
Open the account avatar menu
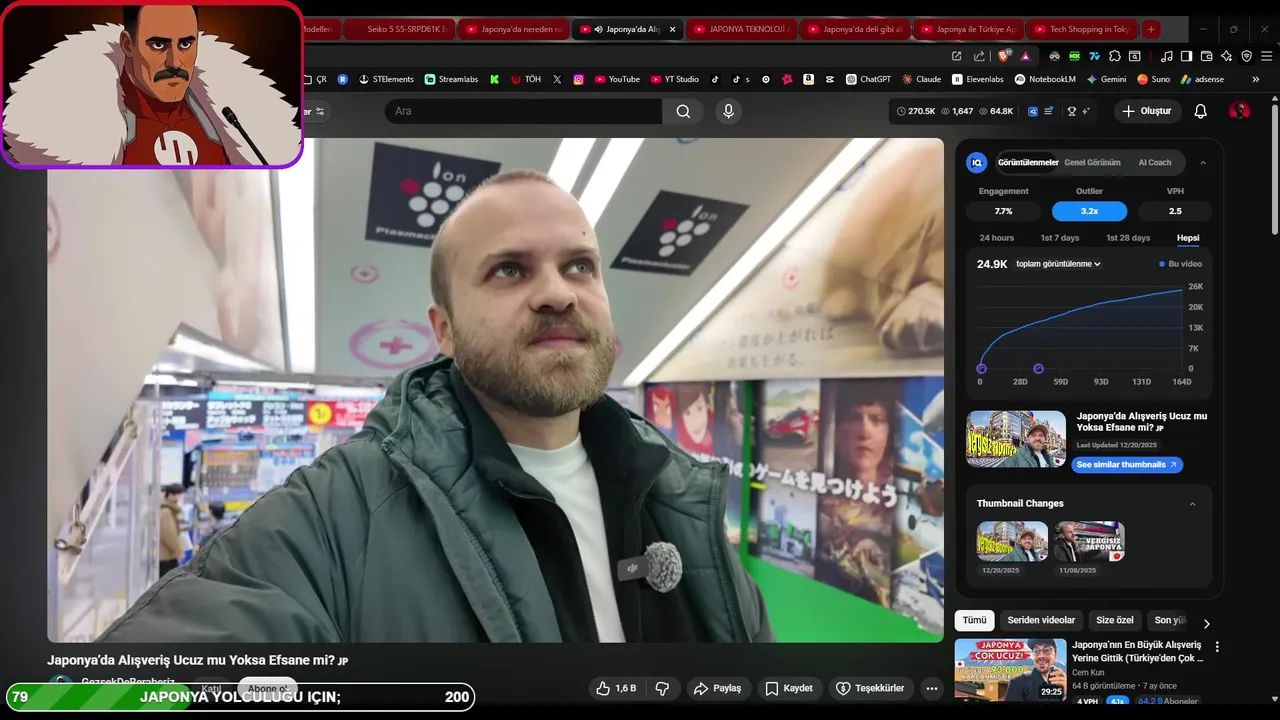tap(1239, 111)
